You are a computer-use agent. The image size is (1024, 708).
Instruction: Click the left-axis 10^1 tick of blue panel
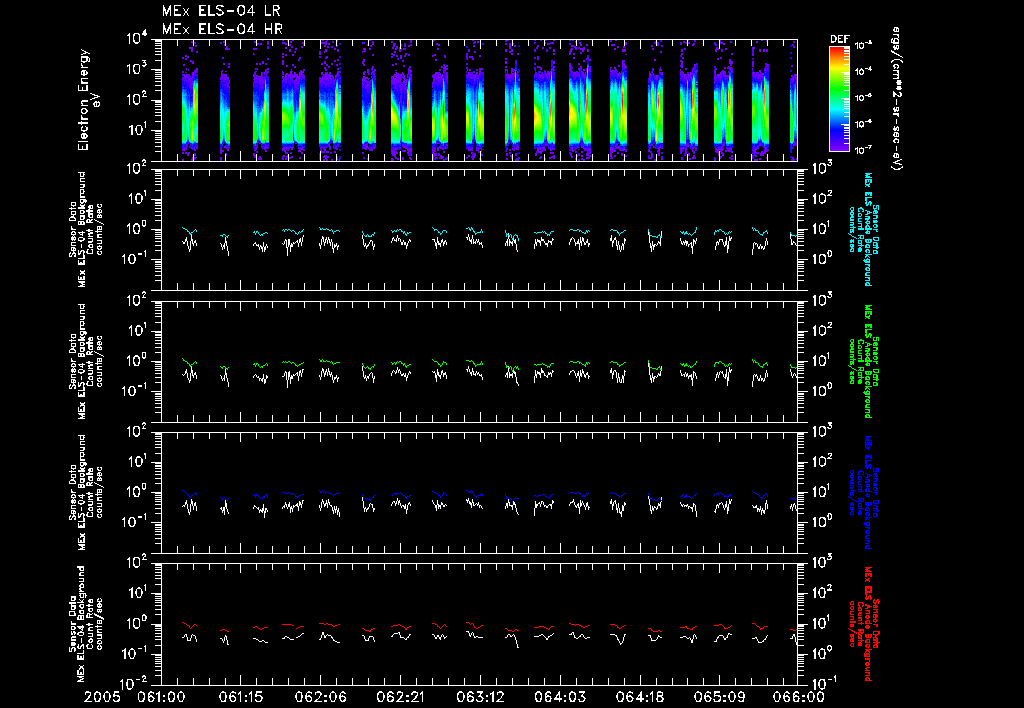pos(136,462)
